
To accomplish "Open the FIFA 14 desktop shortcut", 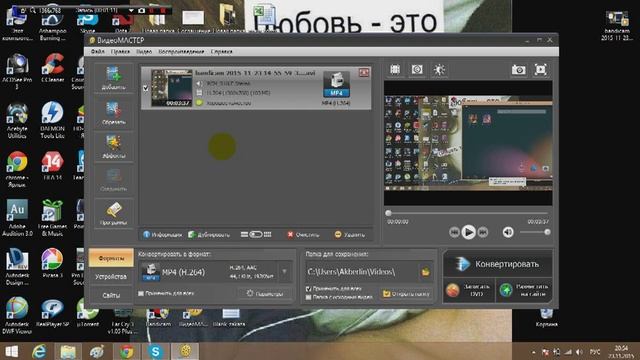I will 52,166.
